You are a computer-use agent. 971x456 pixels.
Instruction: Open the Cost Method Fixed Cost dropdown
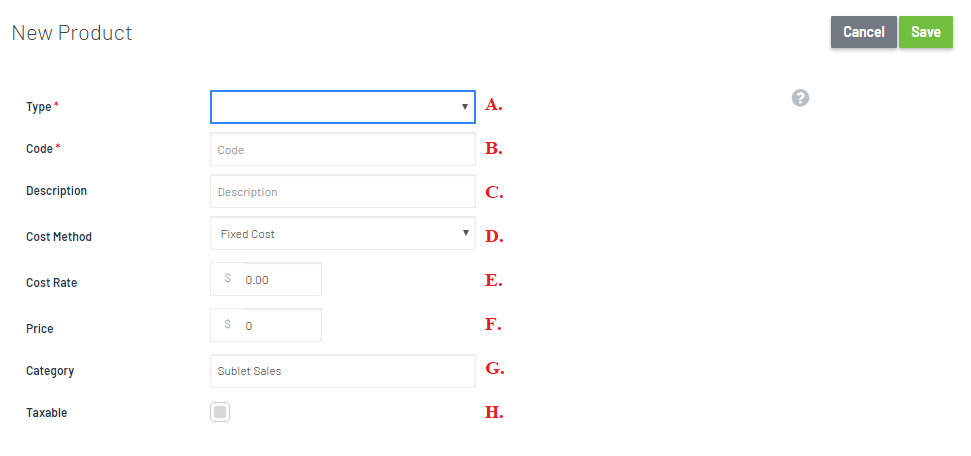point(342,234)
